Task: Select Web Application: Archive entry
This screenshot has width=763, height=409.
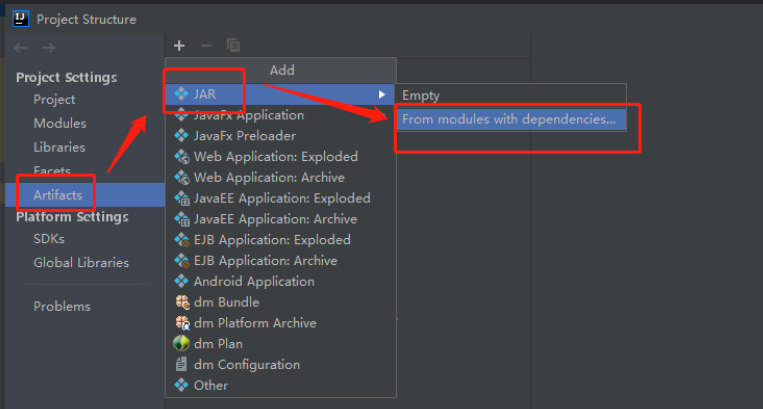Action: click(281, 178)
